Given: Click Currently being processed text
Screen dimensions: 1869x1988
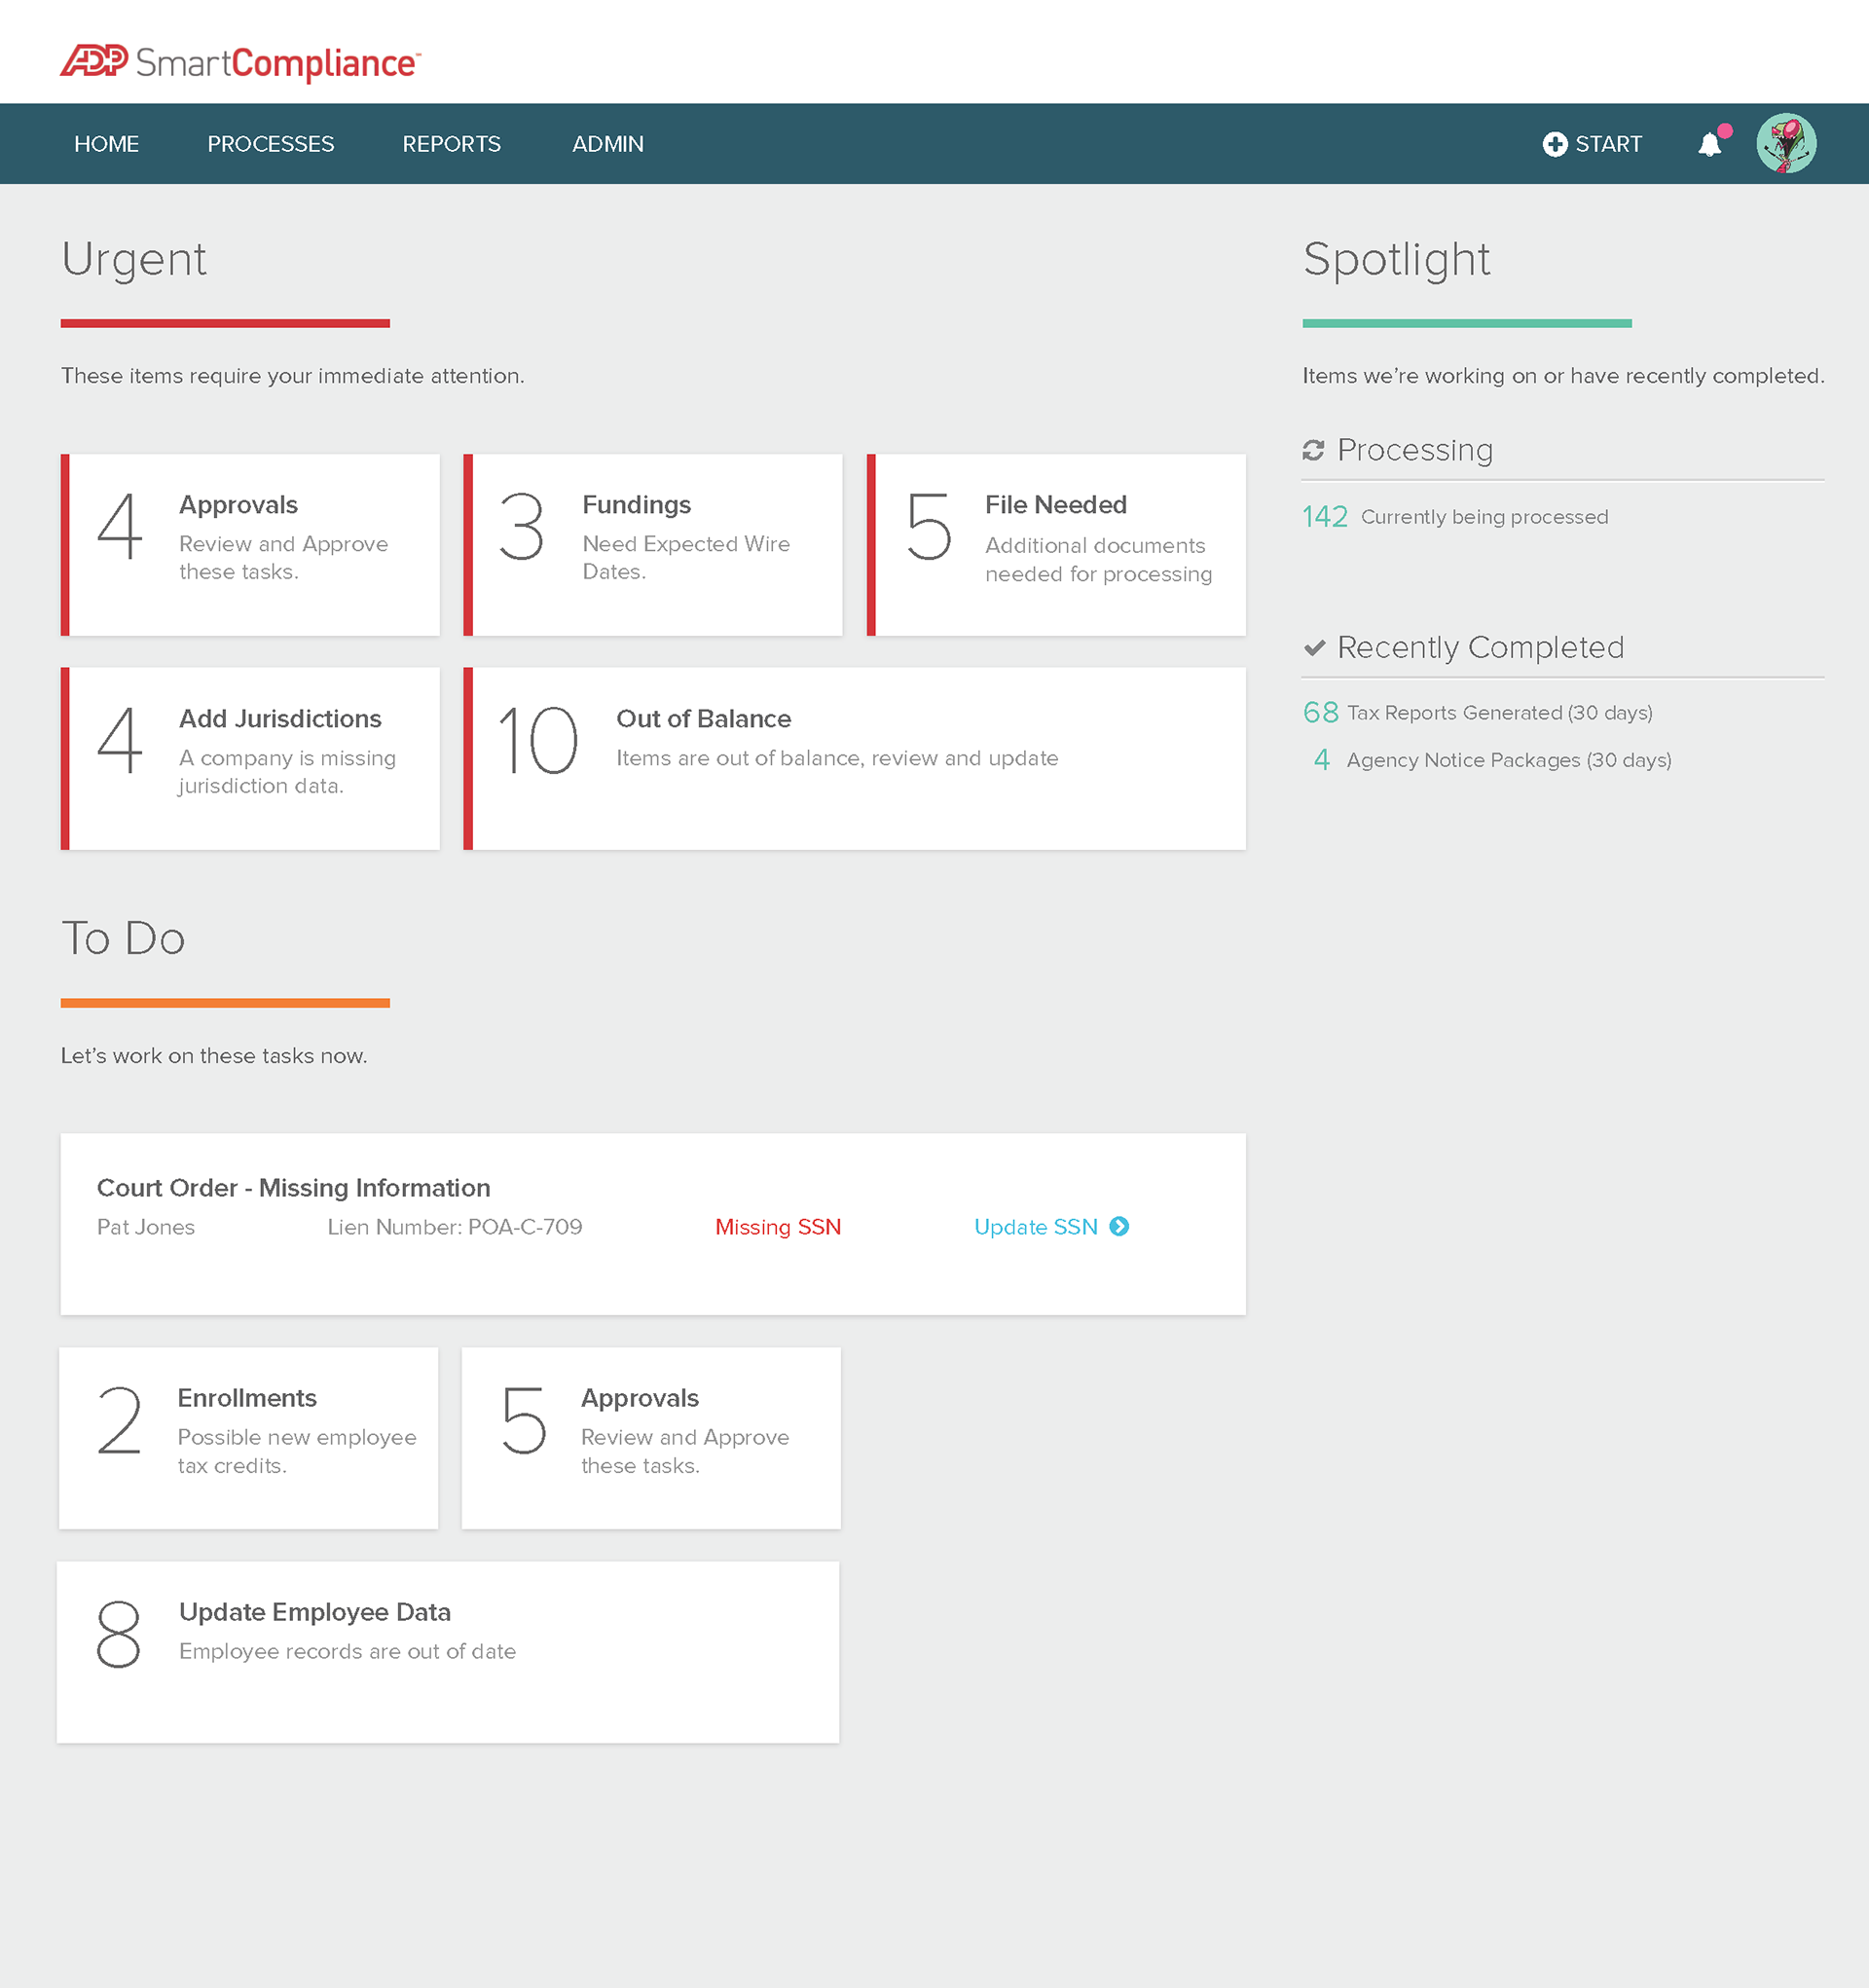Looking at the screenshot, I should coord(1484,517).
